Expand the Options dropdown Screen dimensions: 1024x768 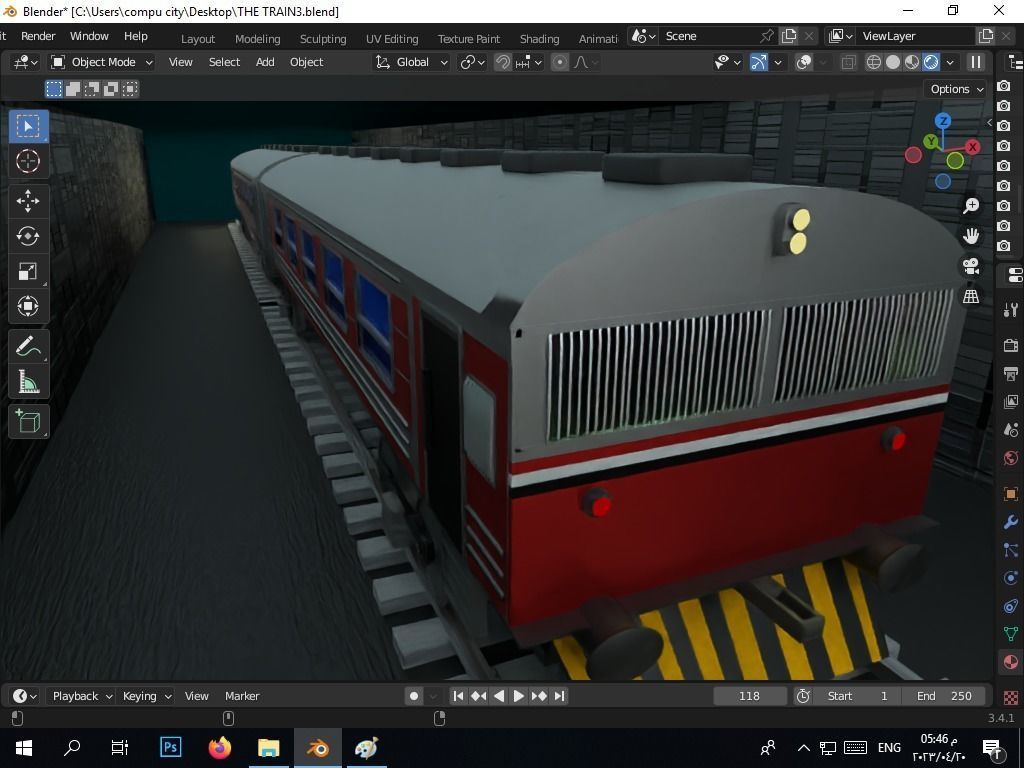[x=955, y=89]
